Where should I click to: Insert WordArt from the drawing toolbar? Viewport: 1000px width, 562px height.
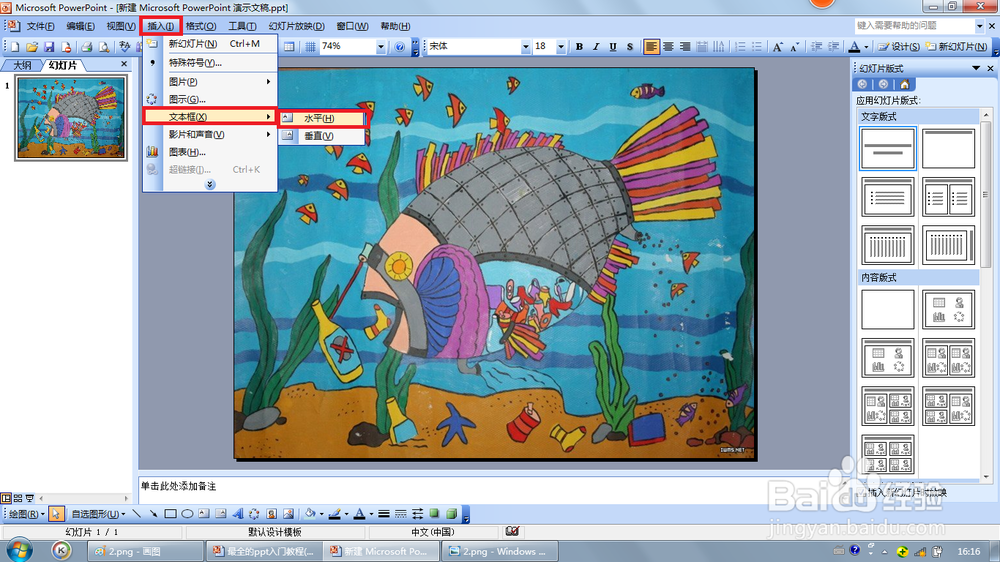[x=237, y=514]
